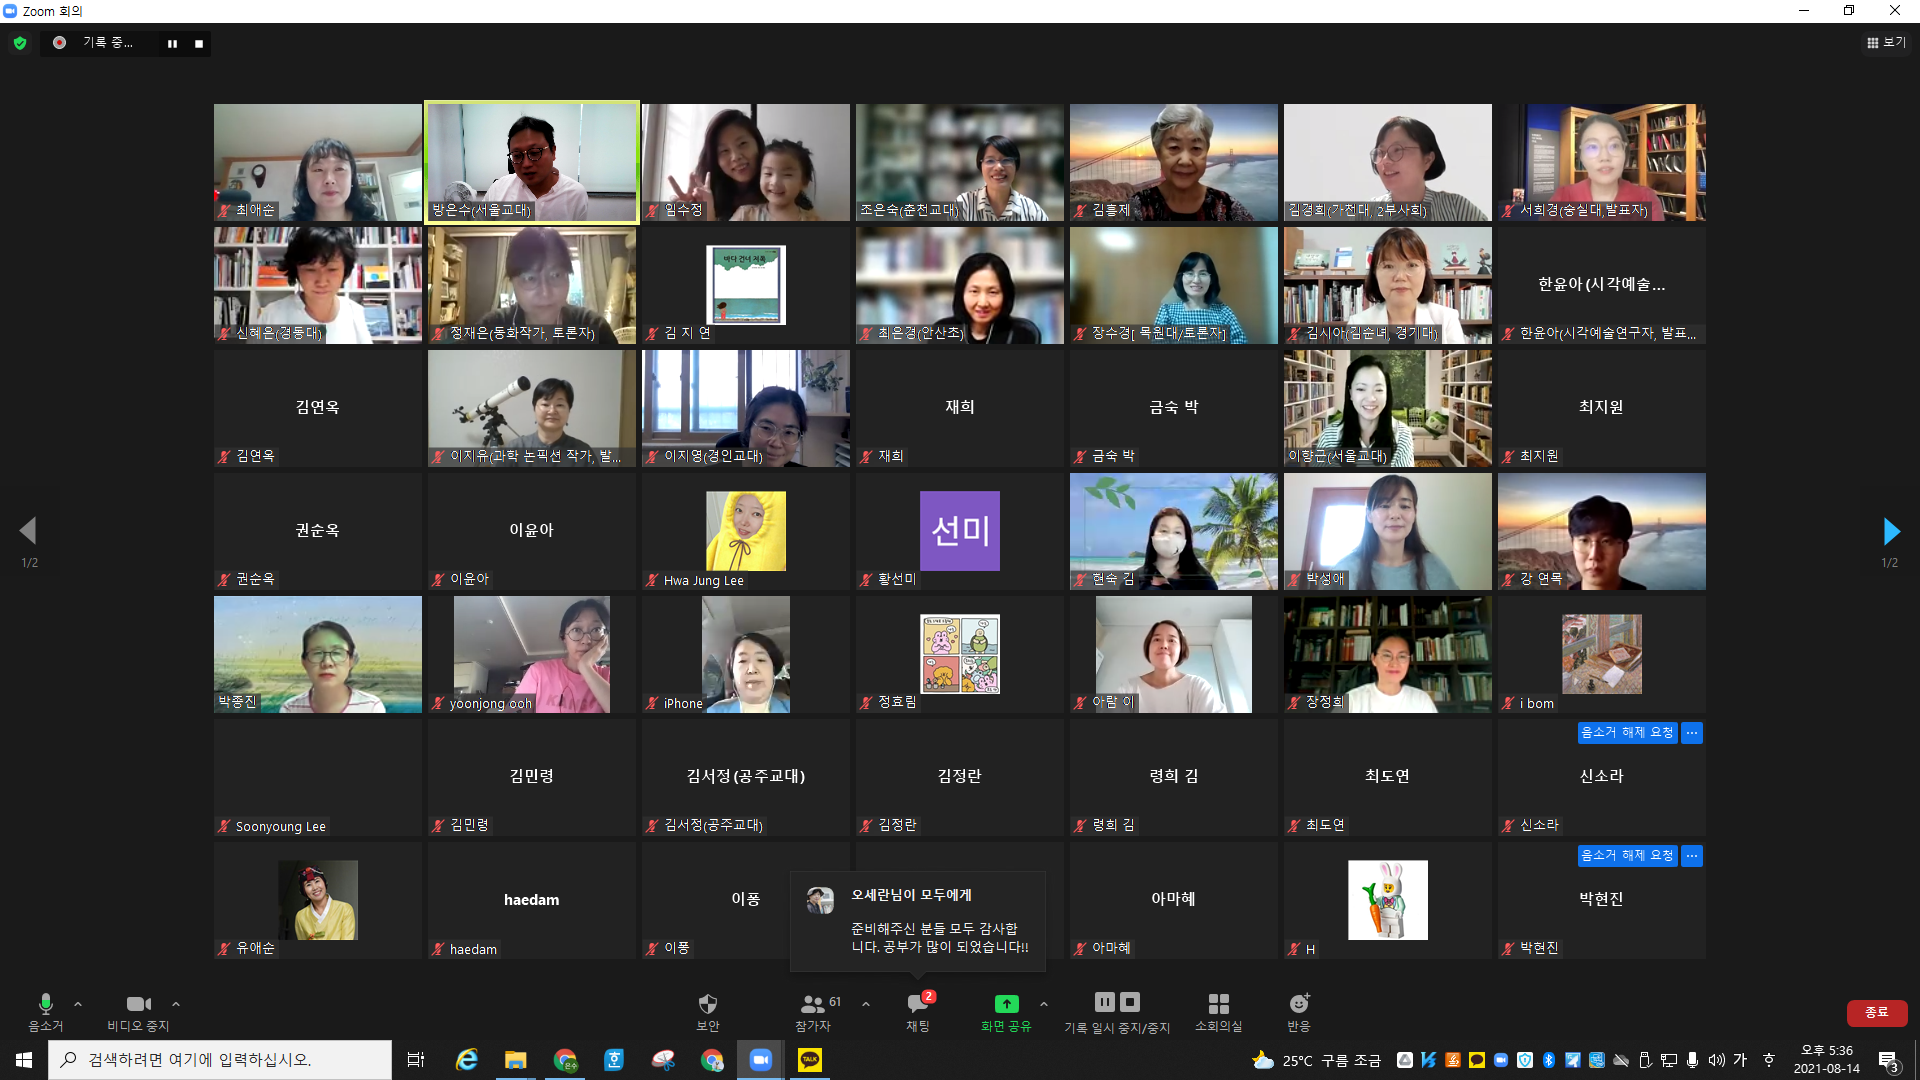Screen dimensions: 1920x1080
Task: Open KakaoTalk from the Windows taskbar
Action: (x=809, y=1060)
